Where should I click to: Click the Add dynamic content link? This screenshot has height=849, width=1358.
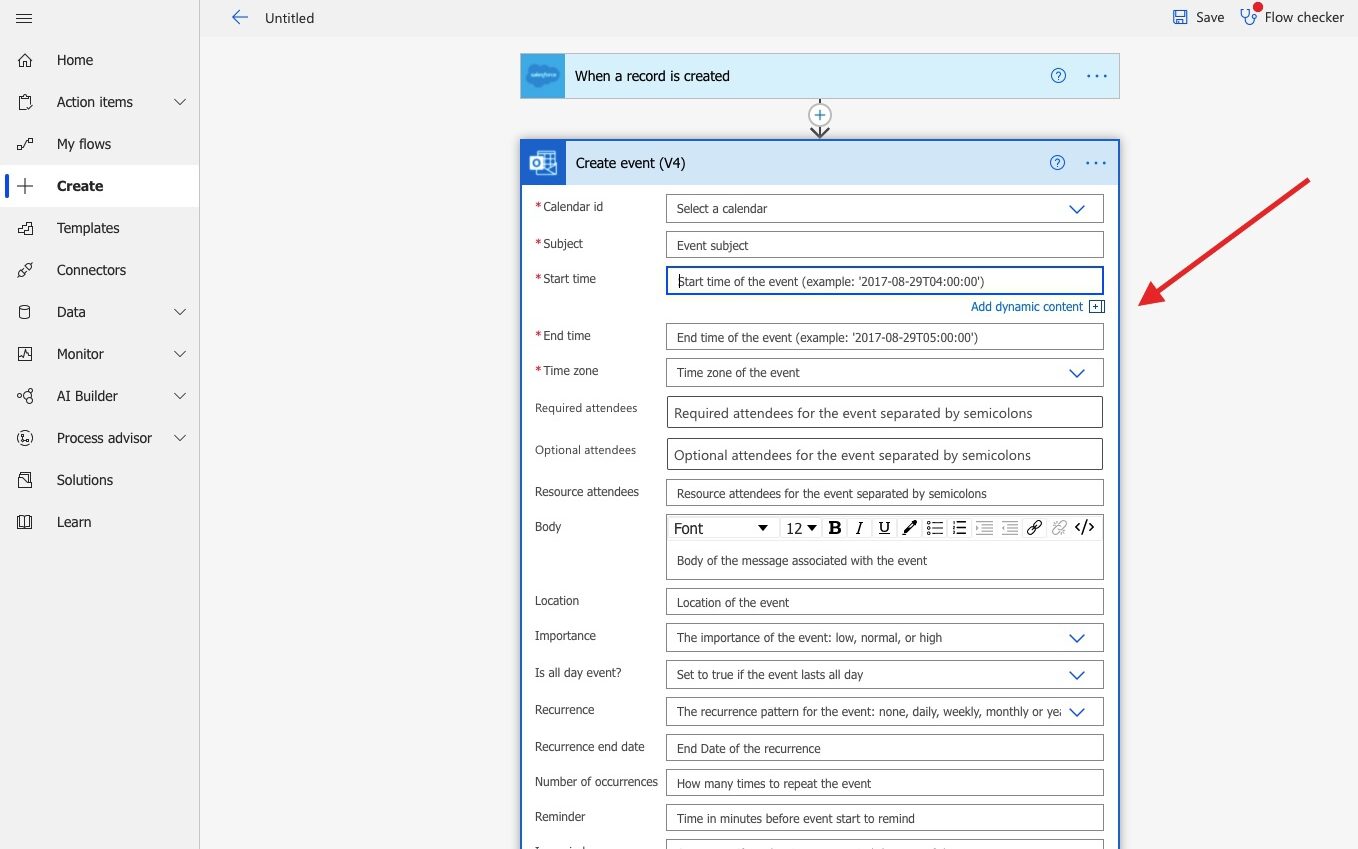coord(1027,307)
